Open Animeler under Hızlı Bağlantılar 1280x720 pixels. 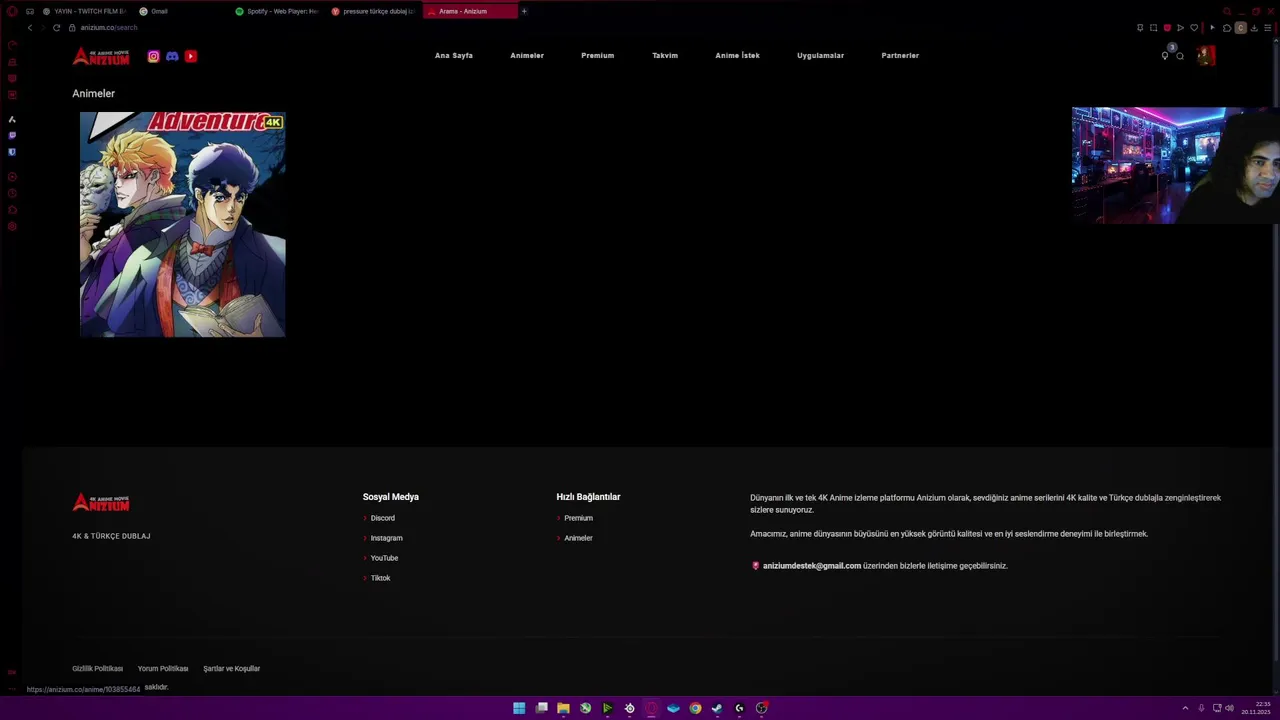pos(578,538)
